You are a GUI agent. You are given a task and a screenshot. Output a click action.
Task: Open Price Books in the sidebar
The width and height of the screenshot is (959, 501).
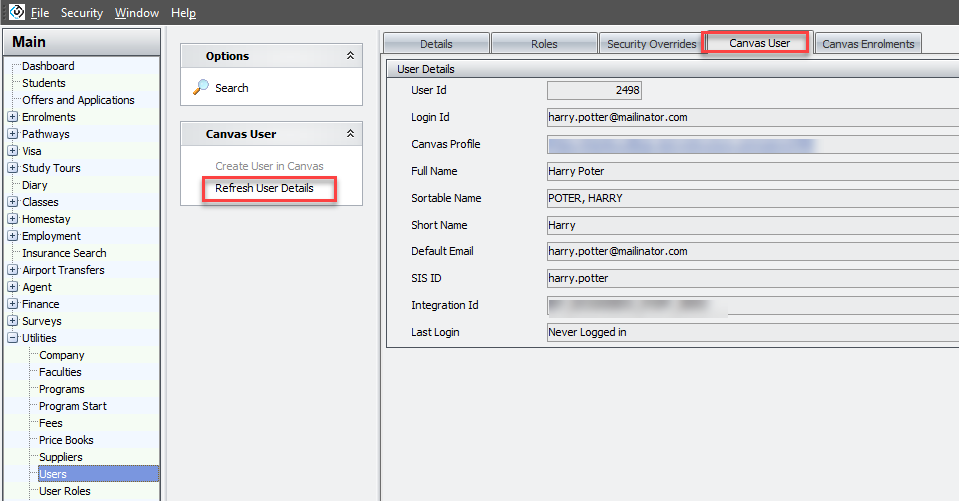tap(66, 440)
